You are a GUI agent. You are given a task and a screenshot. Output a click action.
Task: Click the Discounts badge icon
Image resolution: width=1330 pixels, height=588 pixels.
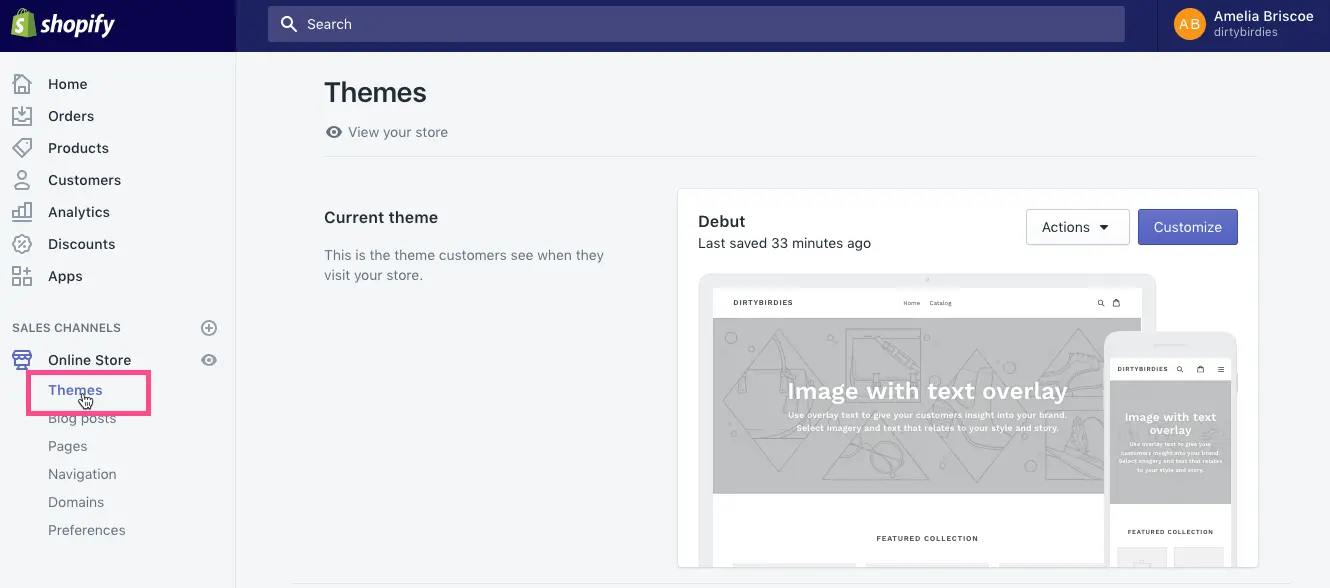point(22,244)
